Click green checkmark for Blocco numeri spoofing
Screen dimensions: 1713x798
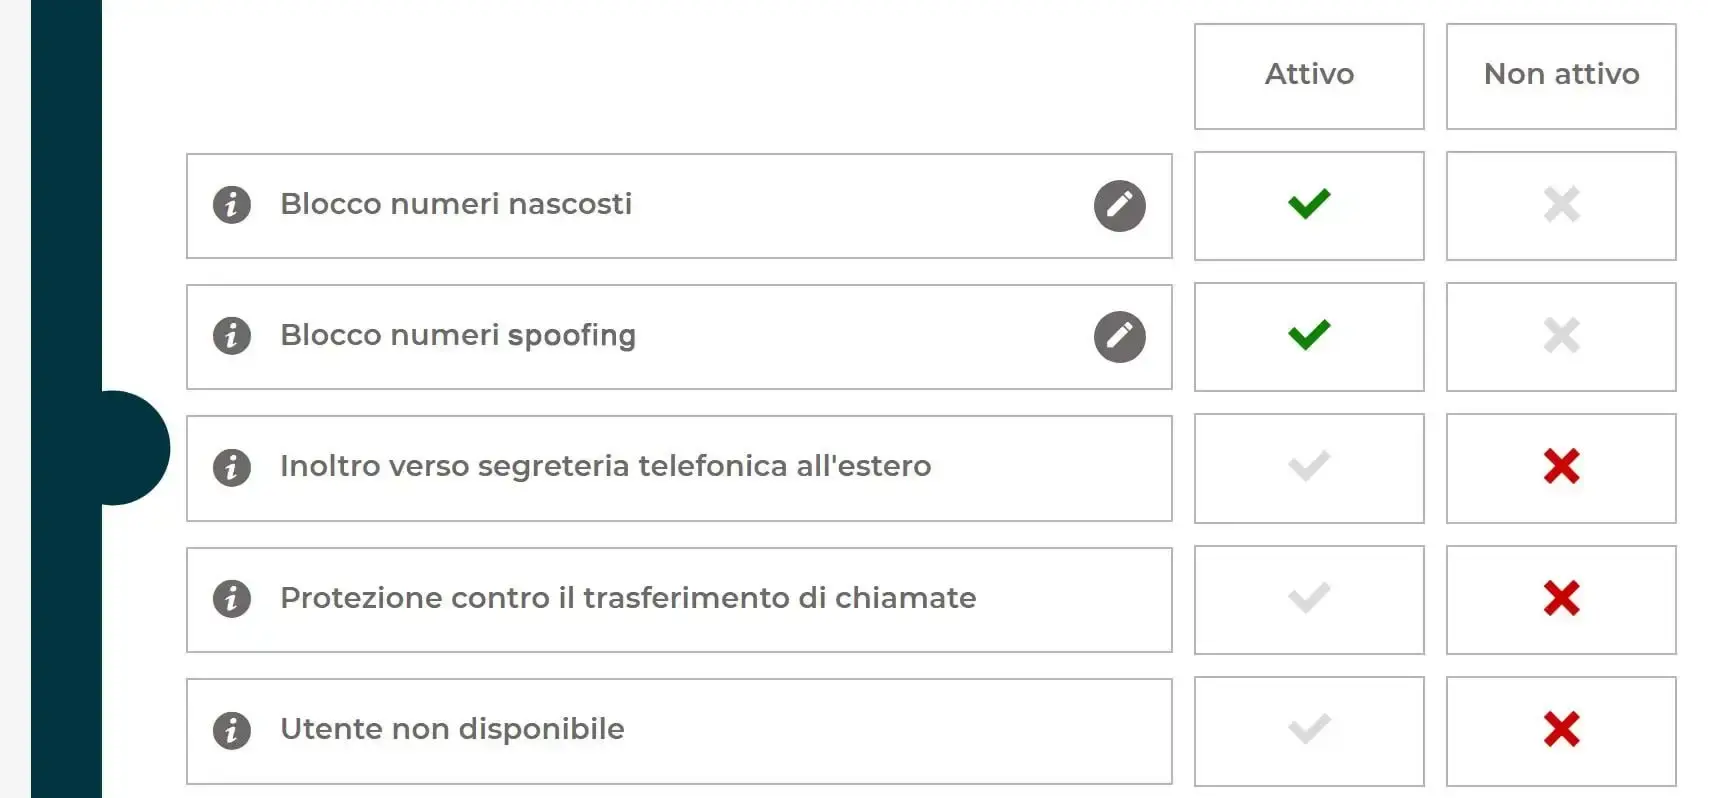1309,336
